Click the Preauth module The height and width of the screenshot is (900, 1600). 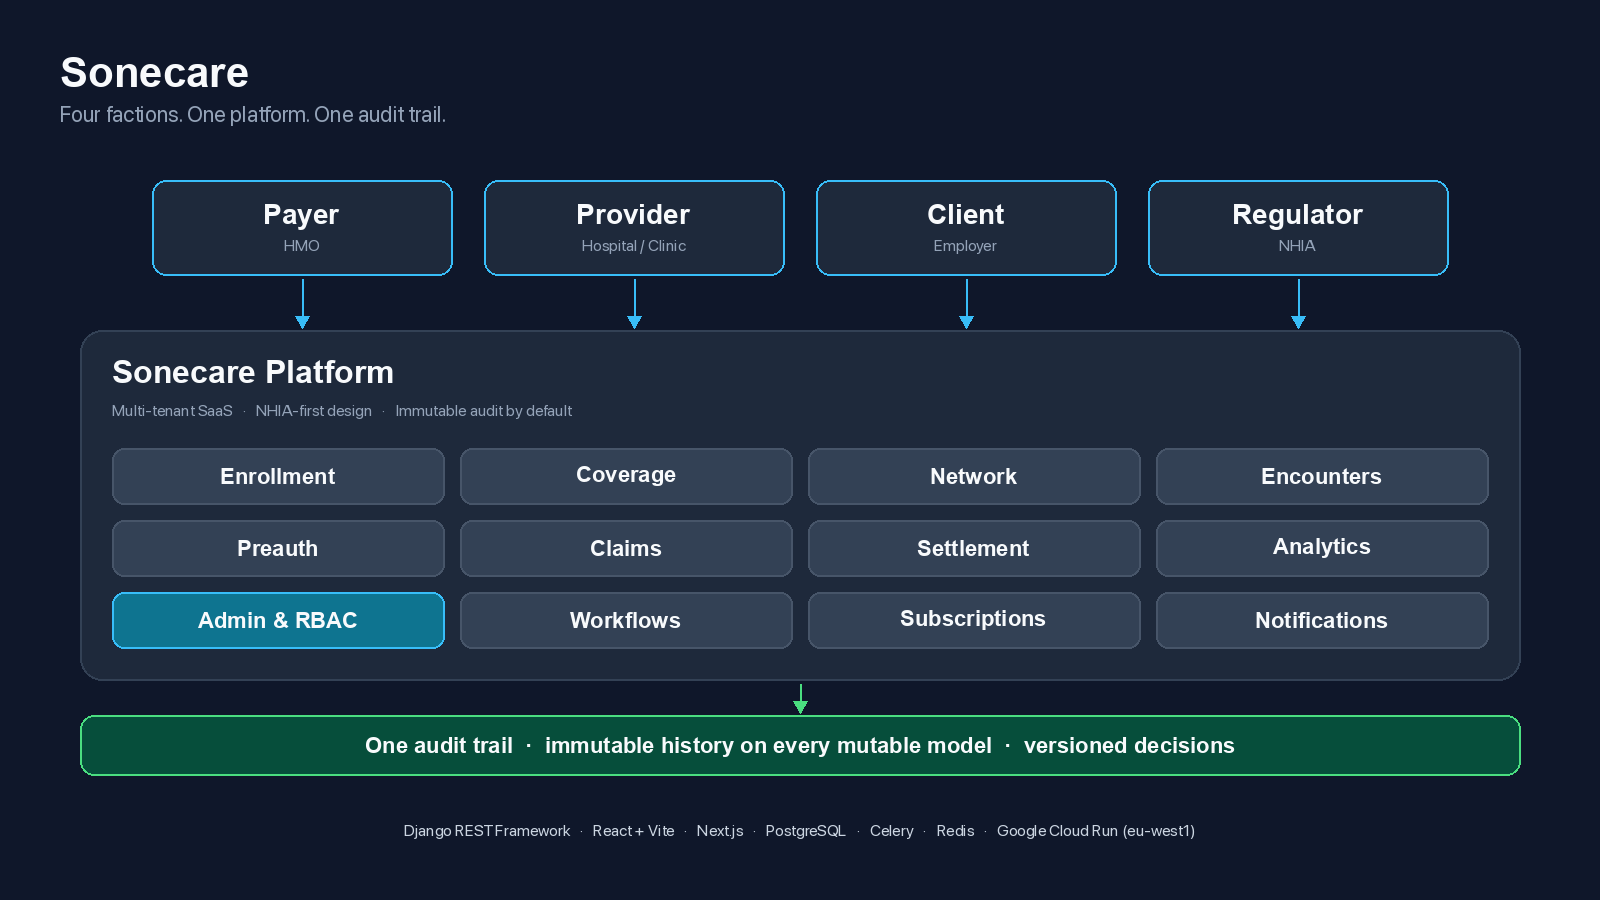[x=278, y=548]
